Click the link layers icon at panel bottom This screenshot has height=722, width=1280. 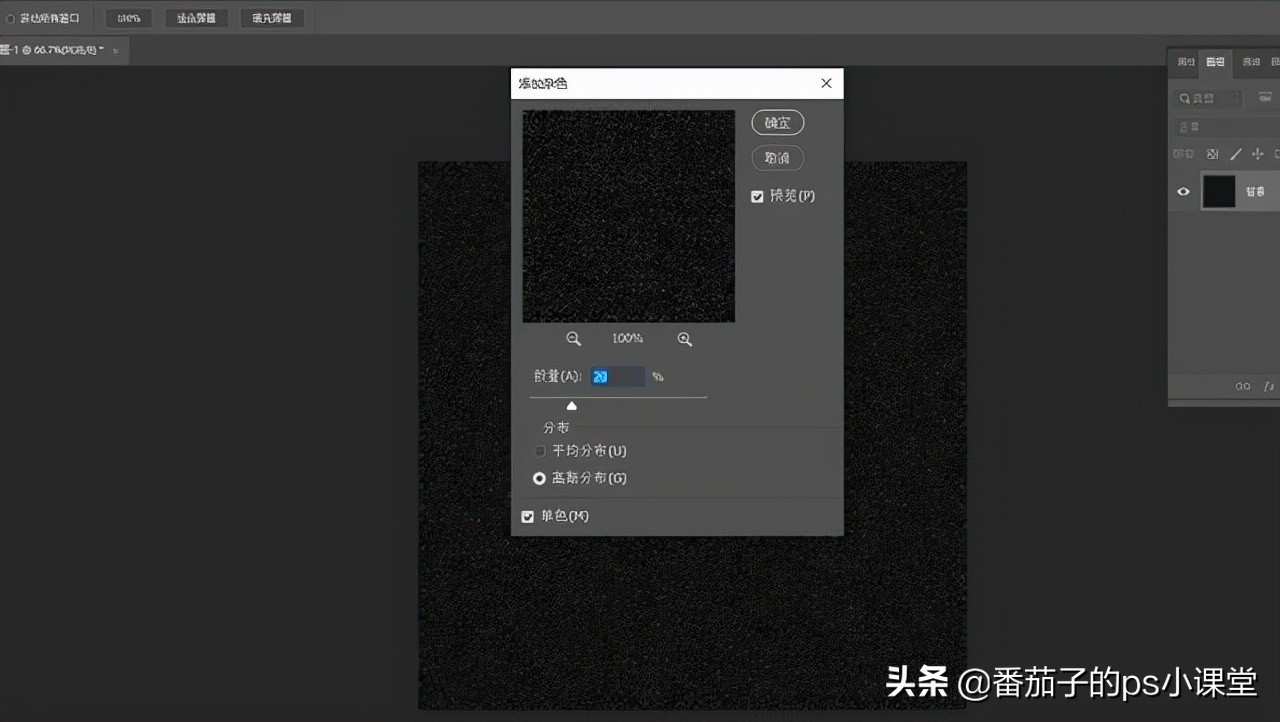coord(1242,385)
